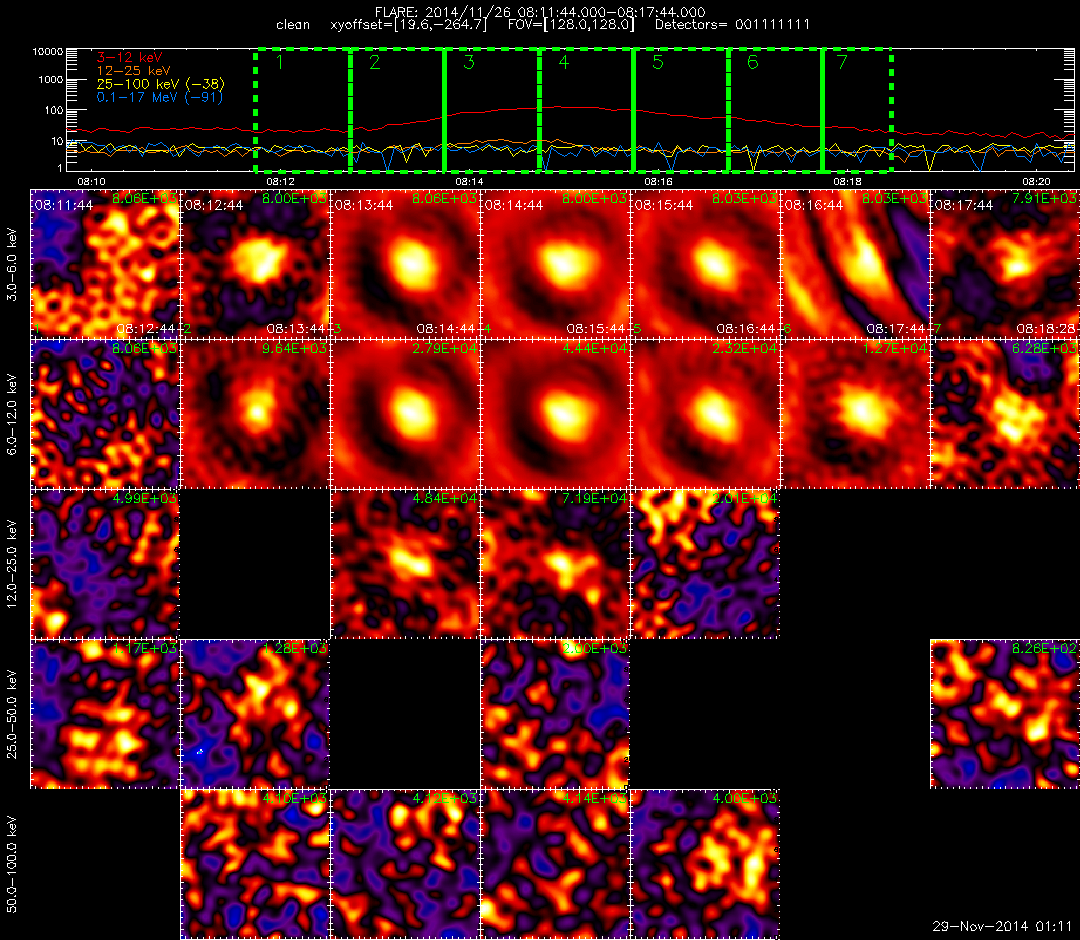
Task: Click interval number 3 in the lightcurve
Action: coord(469,62)
